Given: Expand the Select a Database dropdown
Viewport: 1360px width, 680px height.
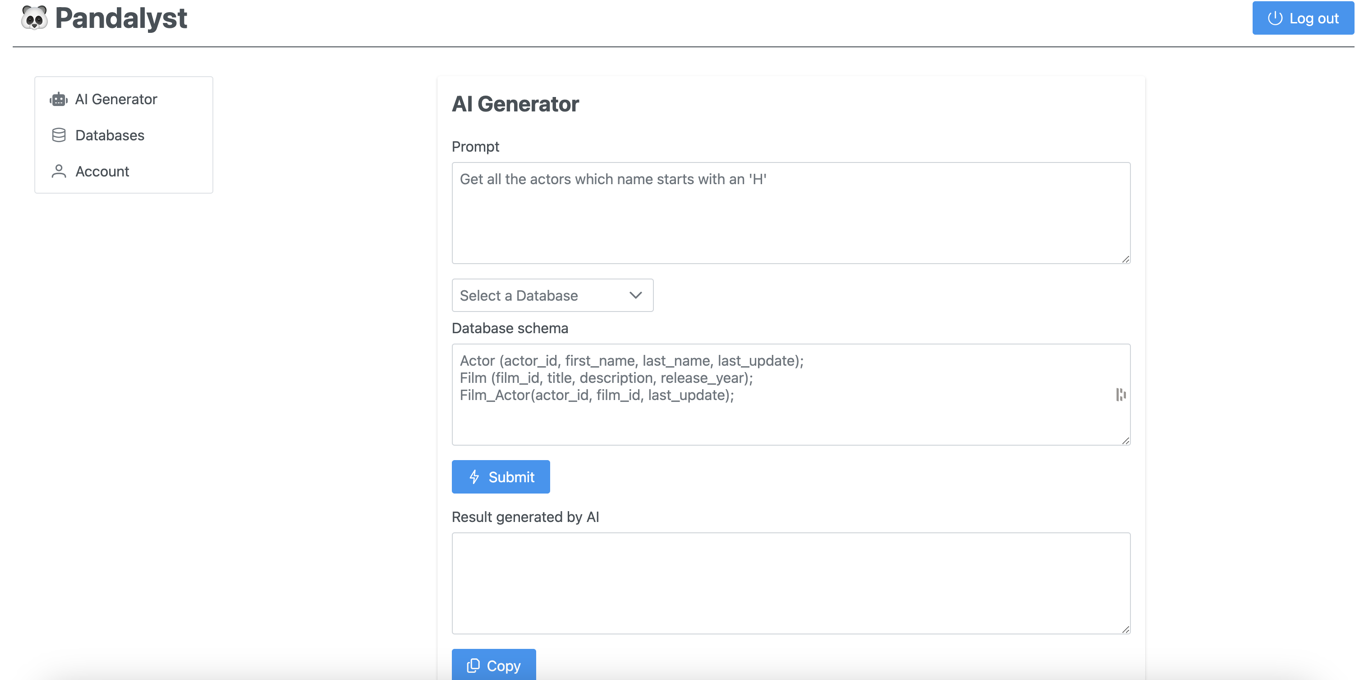Looking at the screenshot, I should coord(552,295).
